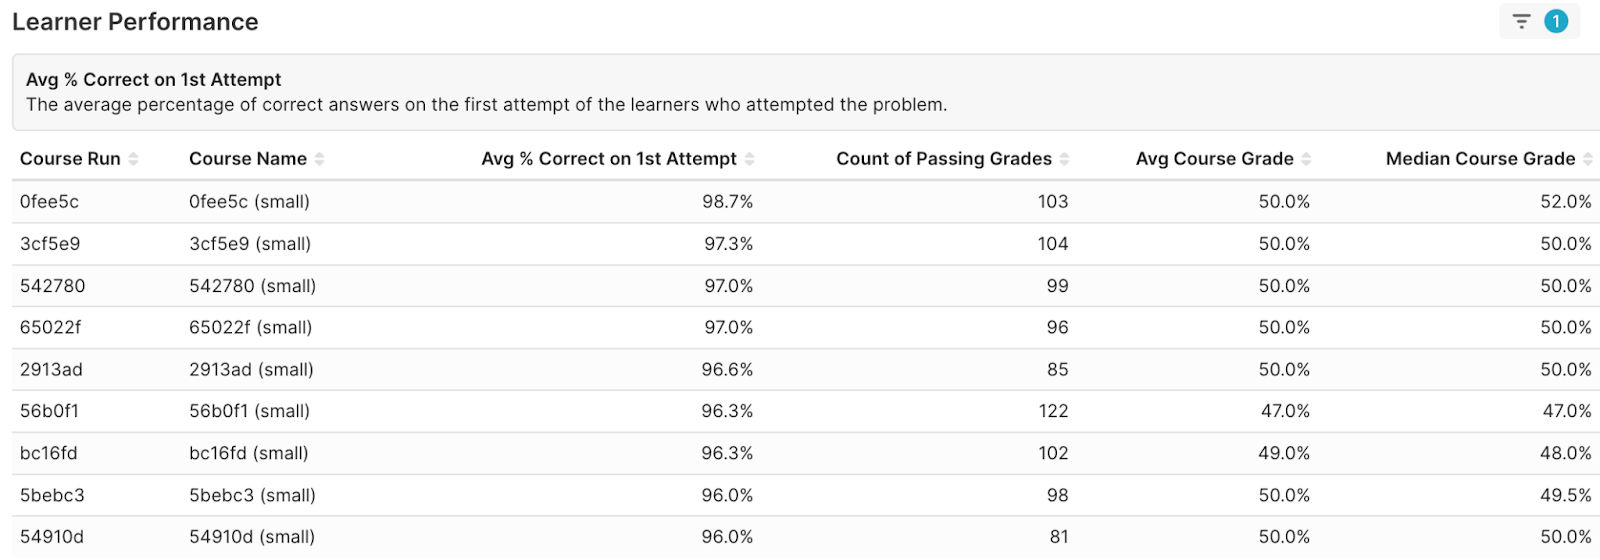Click course name 3cf5e9 (small)
Image resolution: width=1600 pixels, height=560 pixels.
point(250,244)
